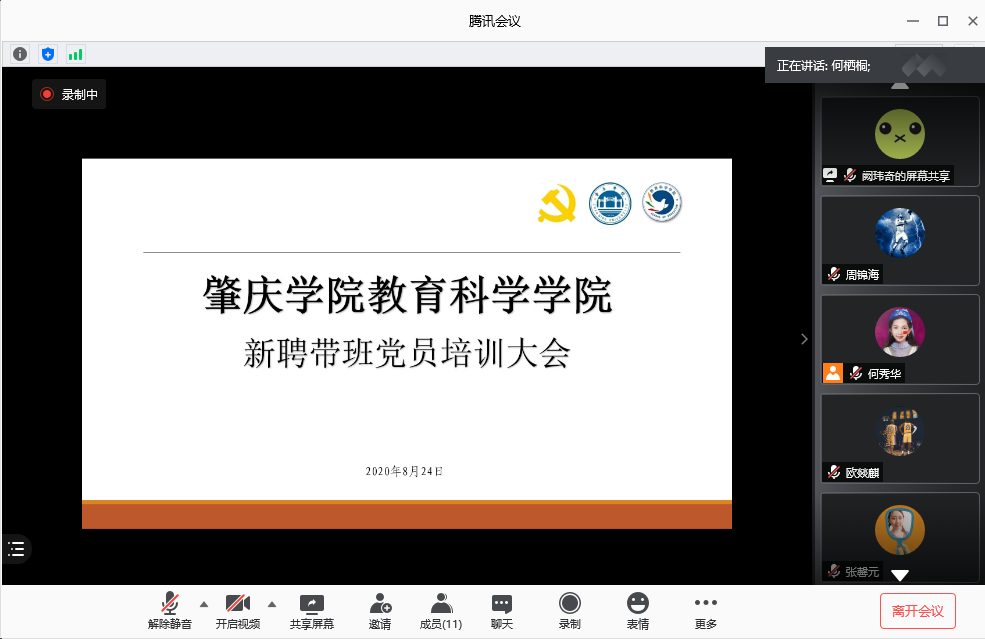Check the green network signal icon
This screenshot has width=985, height=639.
tap(75, 54)
